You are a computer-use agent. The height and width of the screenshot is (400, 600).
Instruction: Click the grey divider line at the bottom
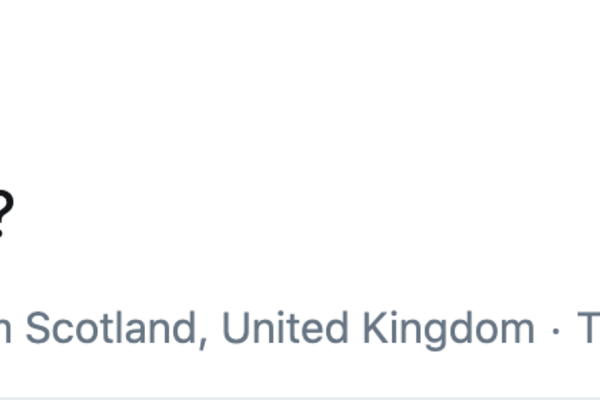point(300,396)
